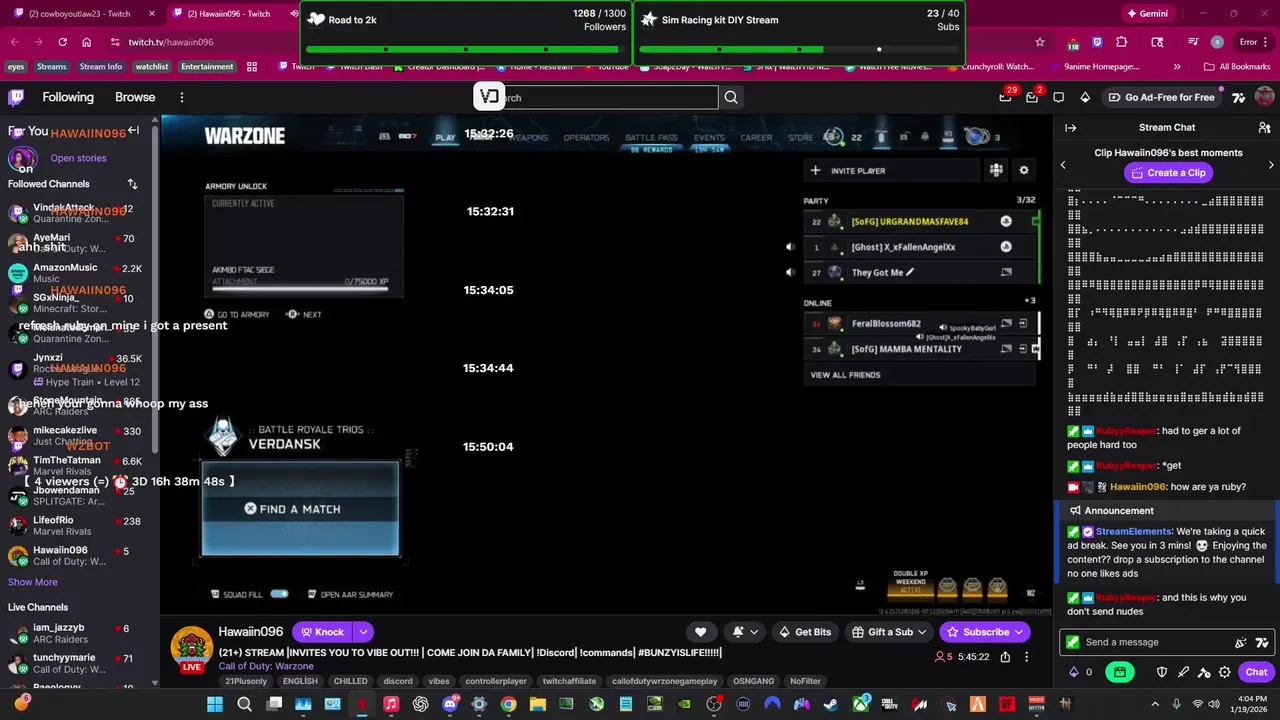Click the Twitch home logo icon

(16, 97)
